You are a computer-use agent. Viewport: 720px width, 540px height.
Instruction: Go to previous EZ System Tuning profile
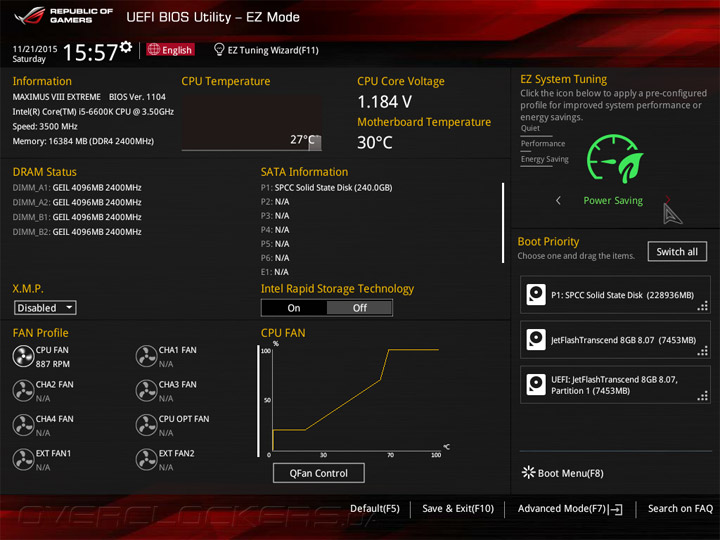[558, 201]
